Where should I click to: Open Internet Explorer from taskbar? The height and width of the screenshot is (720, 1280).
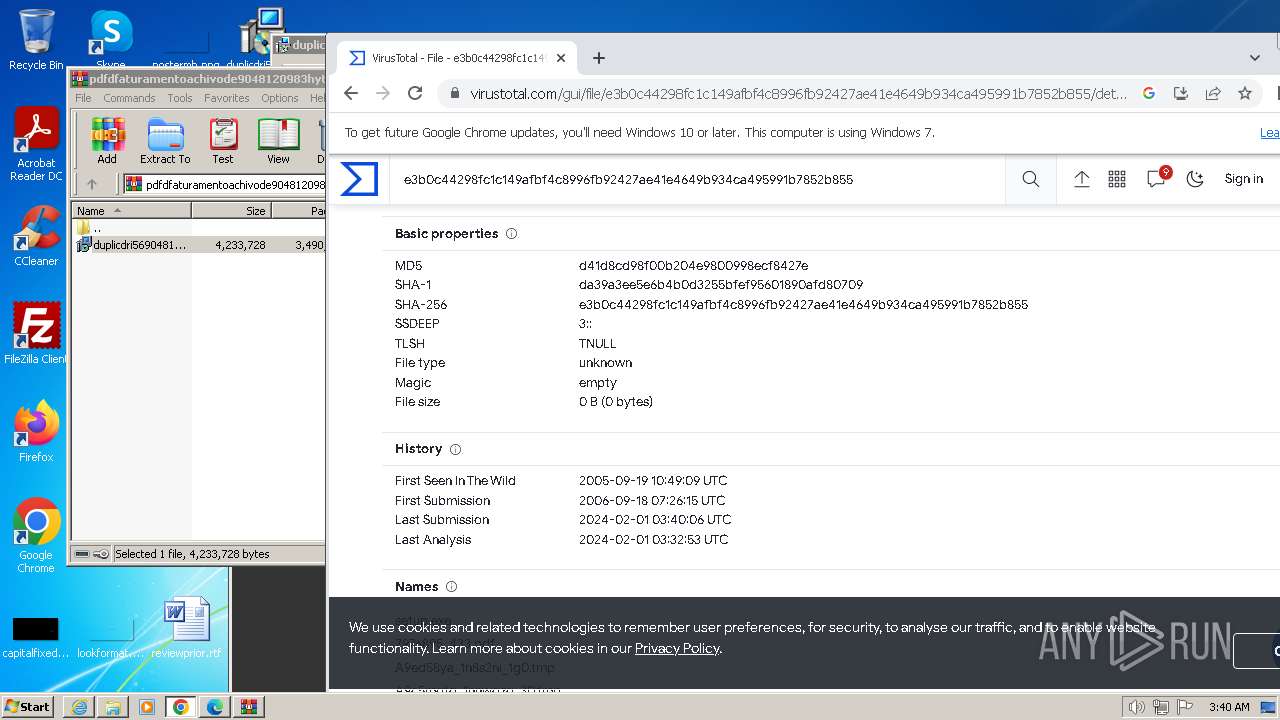[79, 707]
